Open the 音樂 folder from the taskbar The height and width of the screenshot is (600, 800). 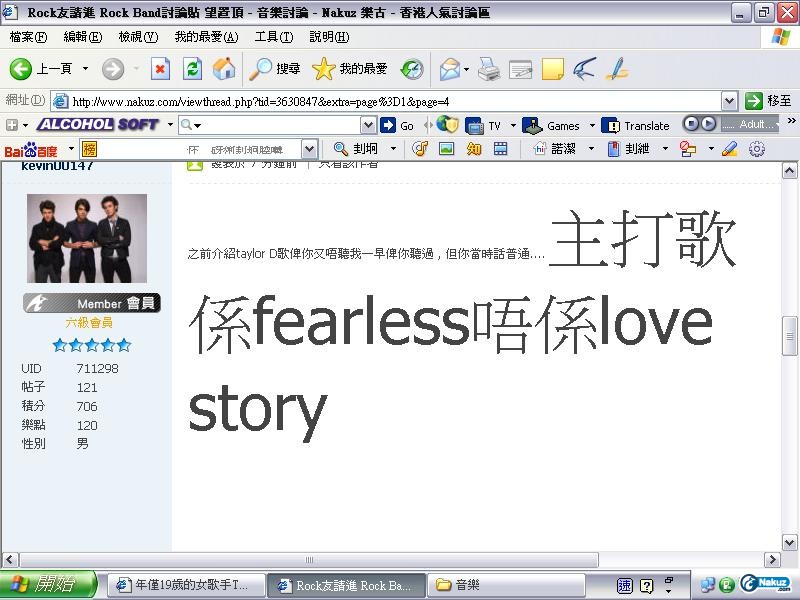[506, 585]
